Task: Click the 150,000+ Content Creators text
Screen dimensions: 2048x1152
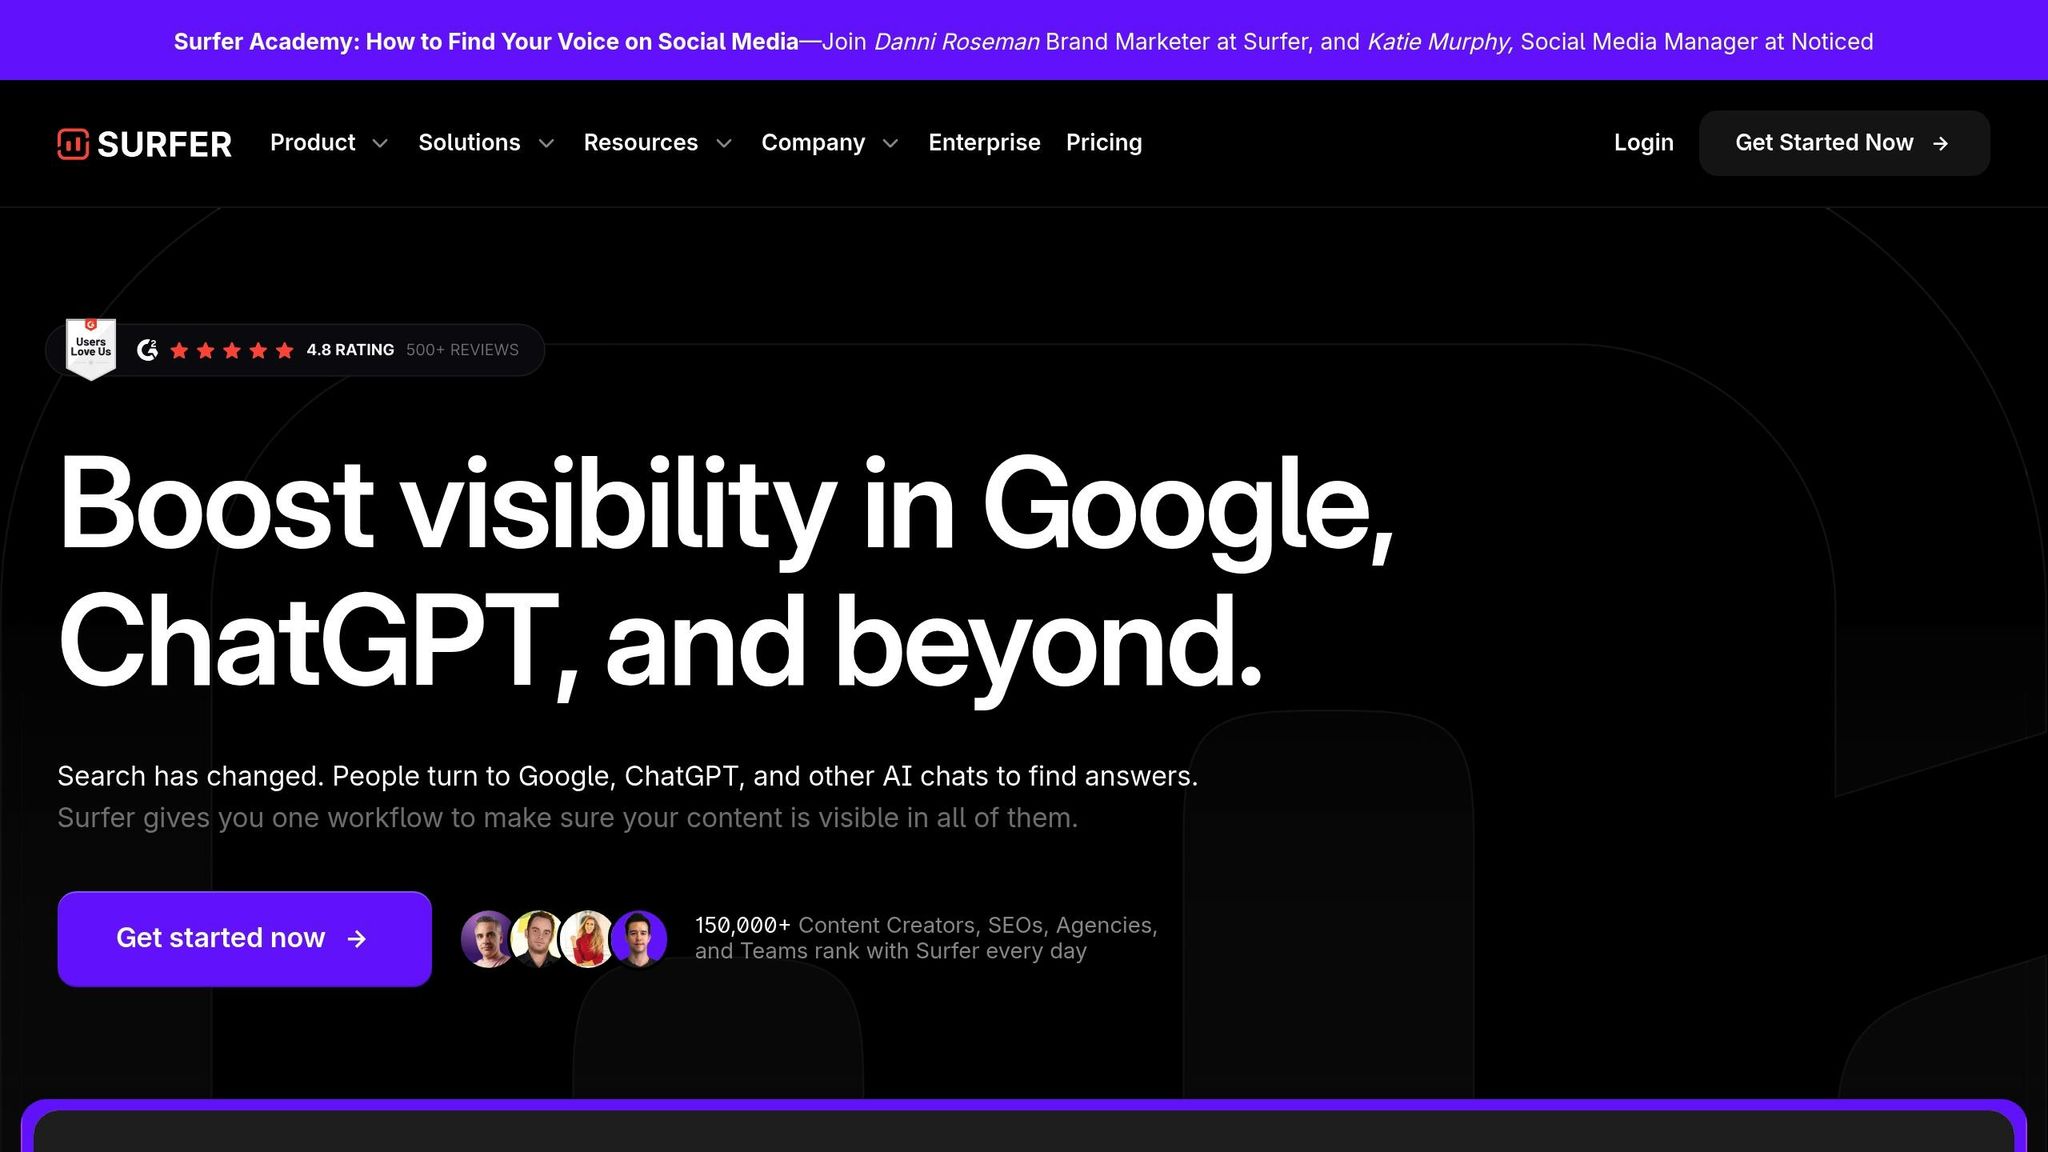Action: 926,938
